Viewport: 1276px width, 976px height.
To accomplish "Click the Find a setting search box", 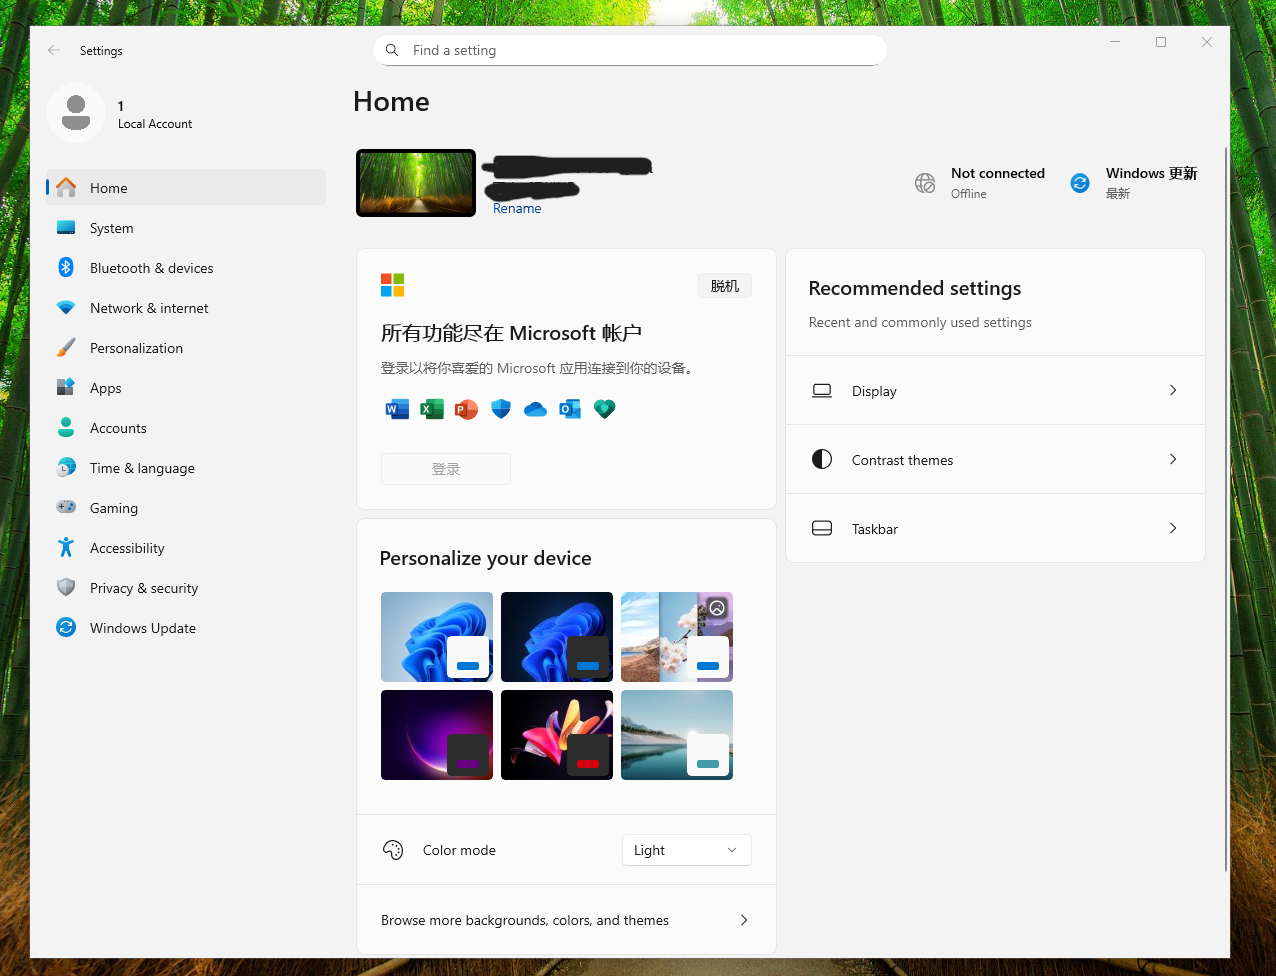I will point(630,50).
